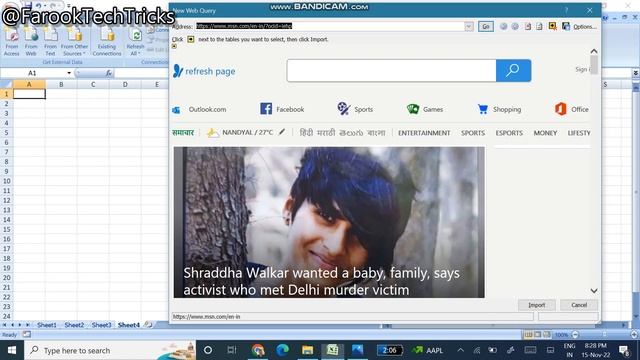This screenshot has height=360, width=640.
Task: Click the From Access ribbon icon
Action: tap(11, 42)
